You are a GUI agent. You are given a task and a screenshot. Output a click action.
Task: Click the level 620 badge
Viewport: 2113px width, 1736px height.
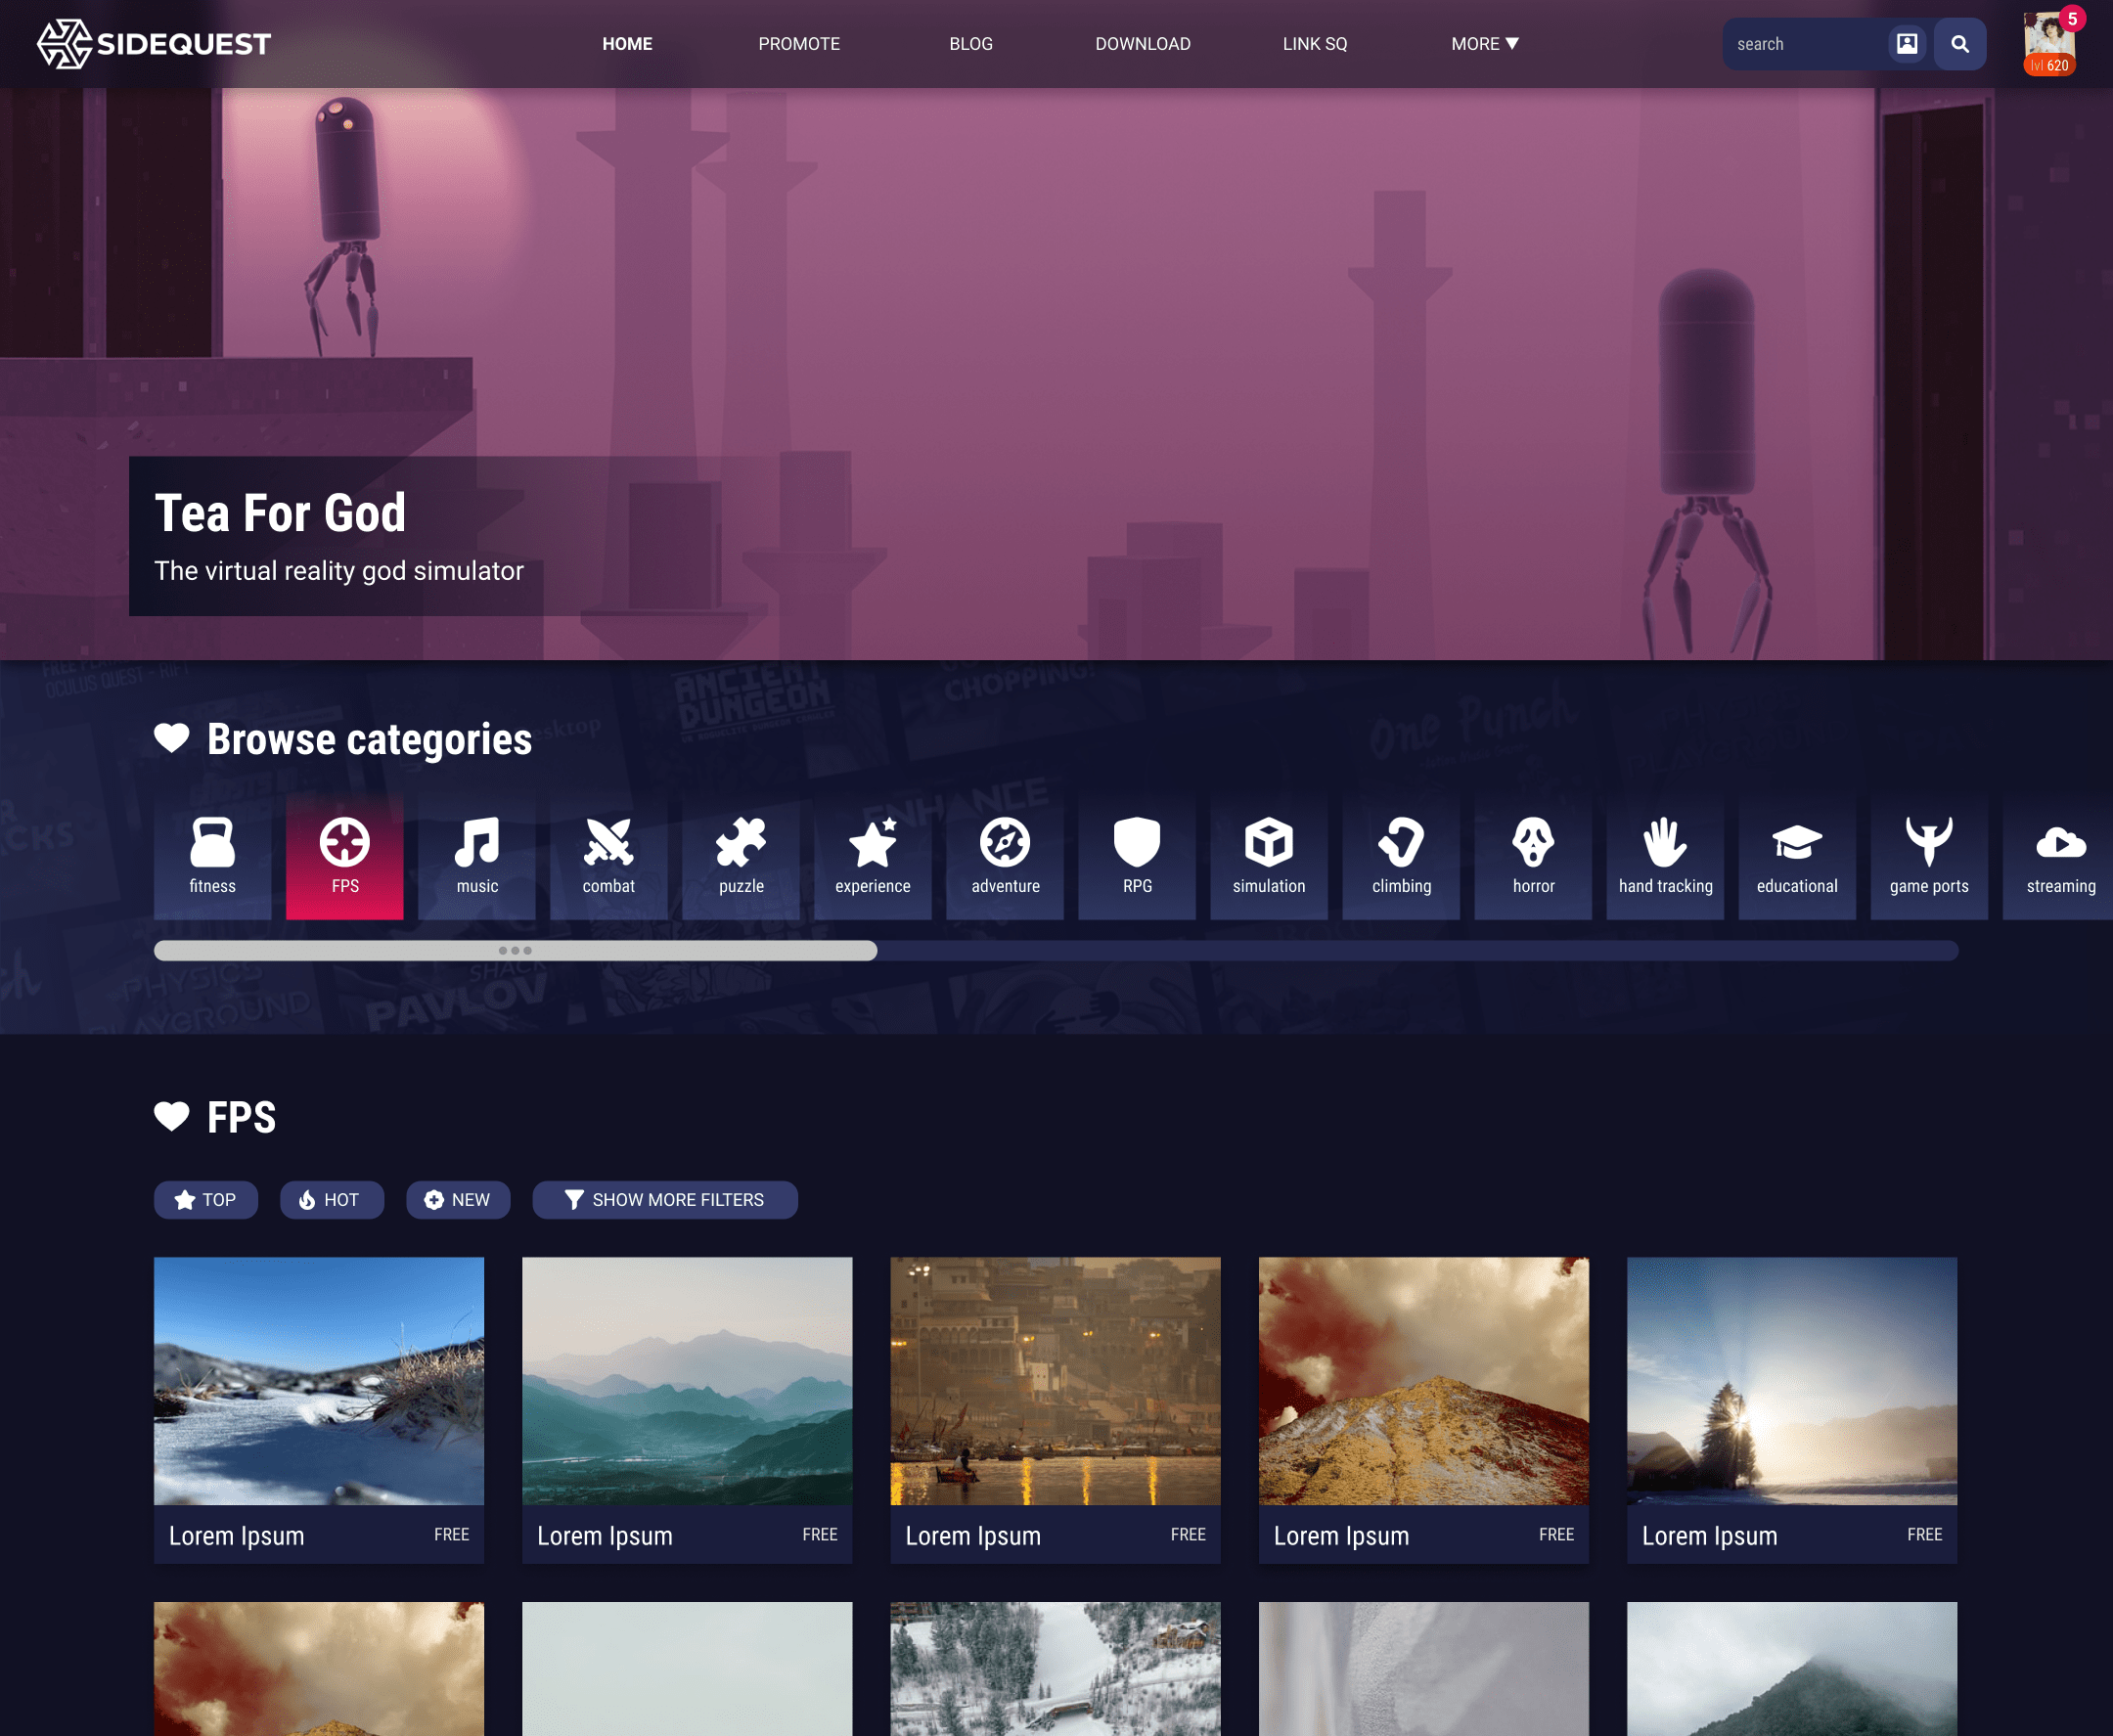[x=2049, y=66]
